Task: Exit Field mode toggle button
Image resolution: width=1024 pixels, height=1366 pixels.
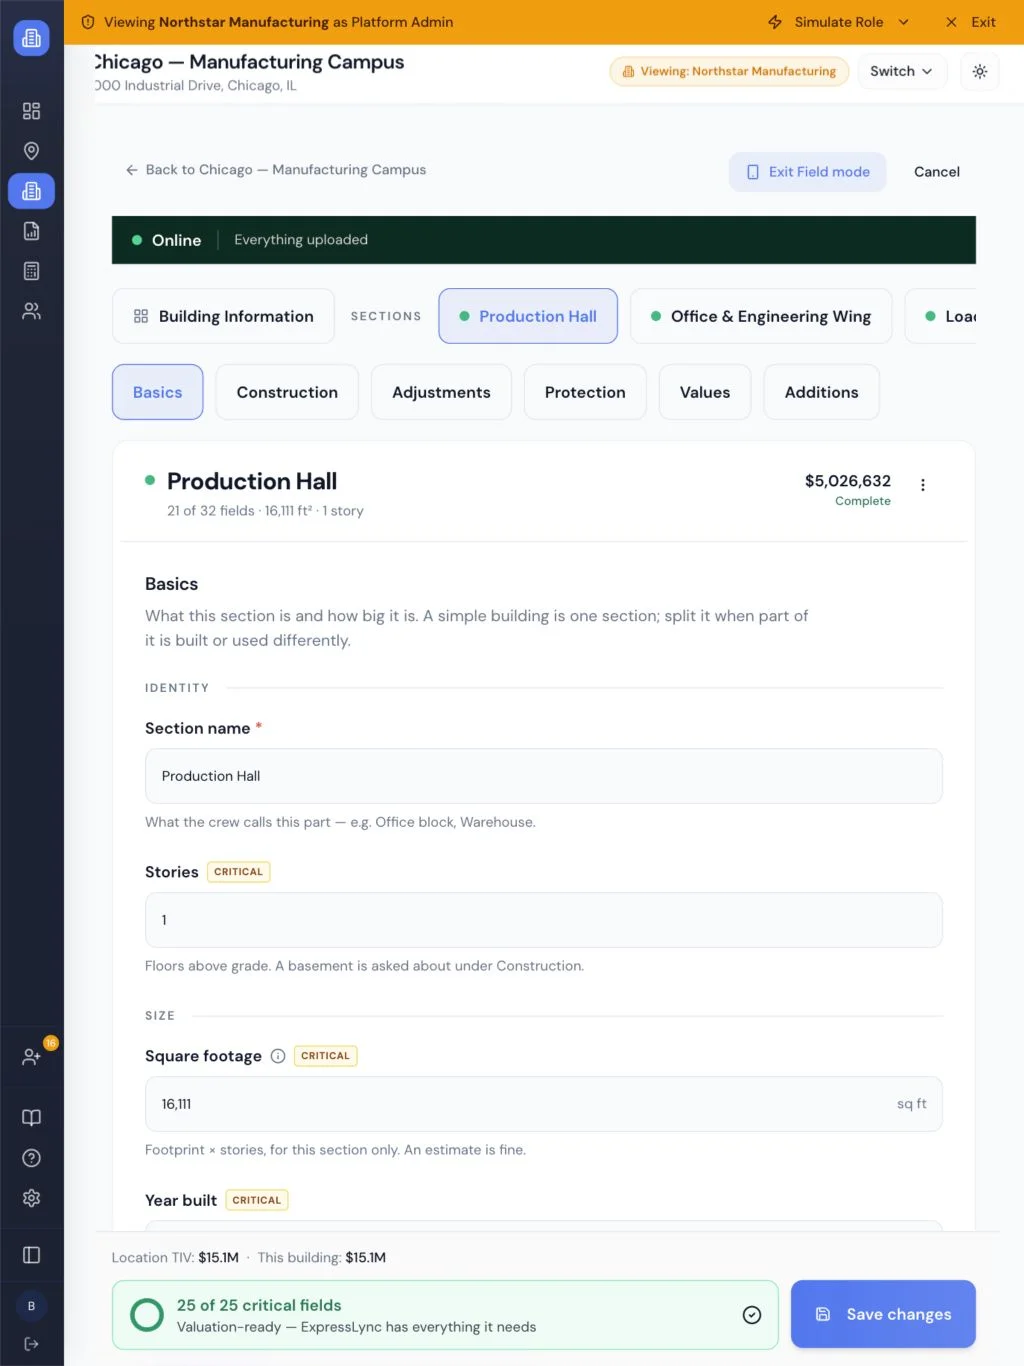Action: [x=808, y=172]
